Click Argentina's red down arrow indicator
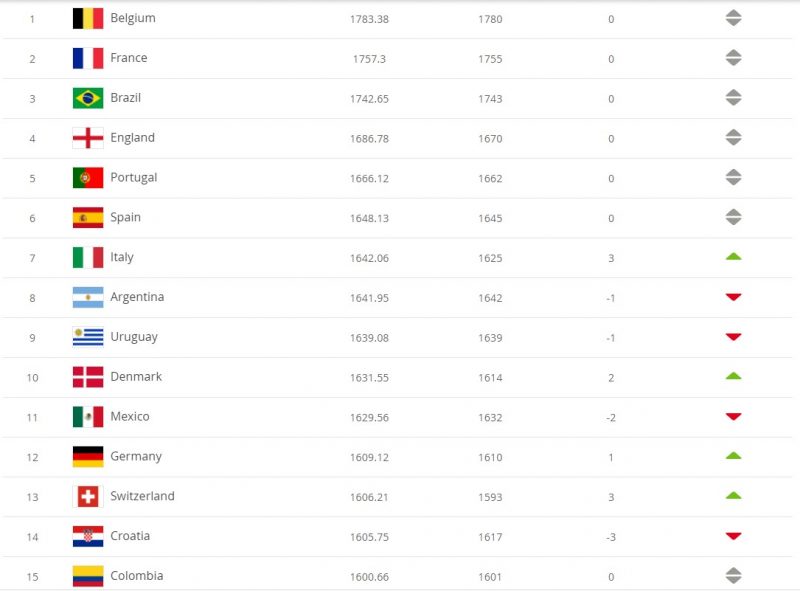Viewport: 800px width, 591px height. 733,297
